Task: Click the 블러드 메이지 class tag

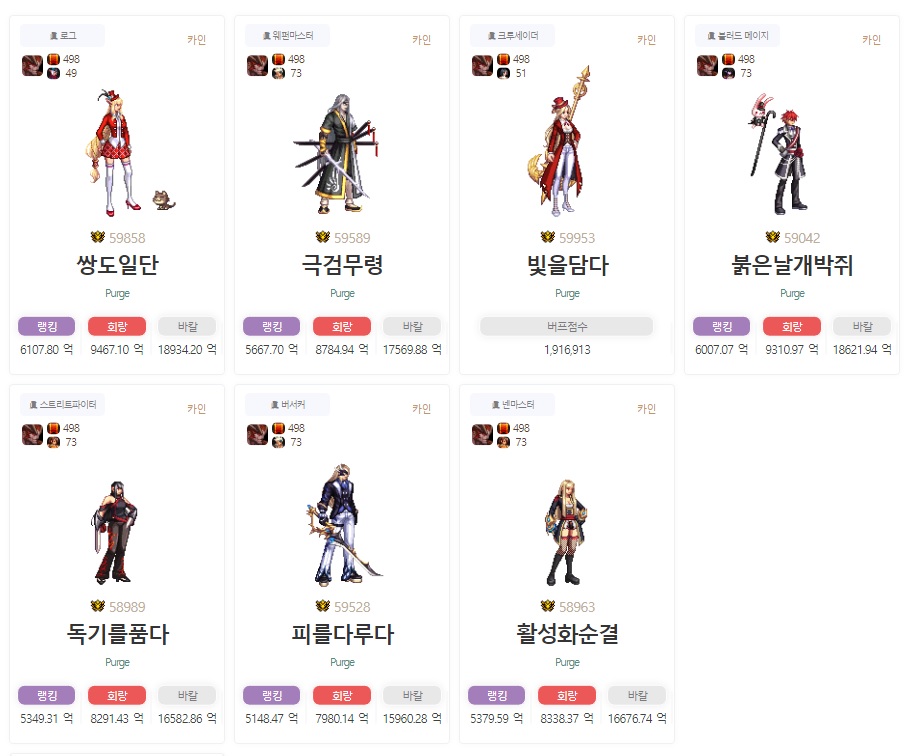Action: pyautogui.click(x=737, y=36)
